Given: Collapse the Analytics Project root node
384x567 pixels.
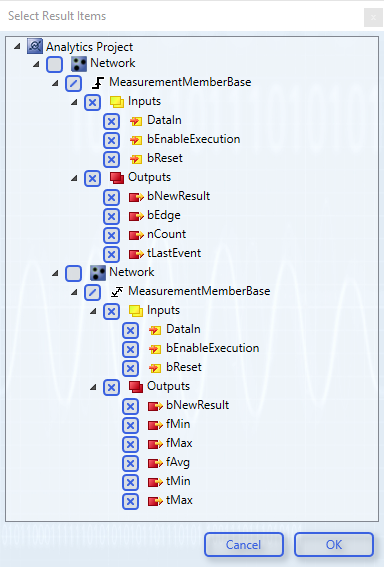Looking at the screenshot, I should click(x=17, y=46).
